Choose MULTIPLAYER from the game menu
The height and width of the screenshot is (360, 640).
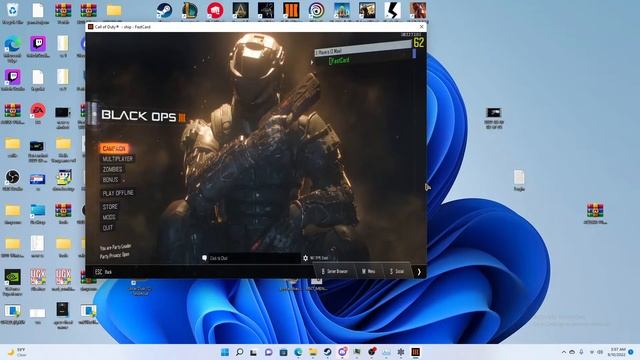pyautogui.click(x=118, y=159)
